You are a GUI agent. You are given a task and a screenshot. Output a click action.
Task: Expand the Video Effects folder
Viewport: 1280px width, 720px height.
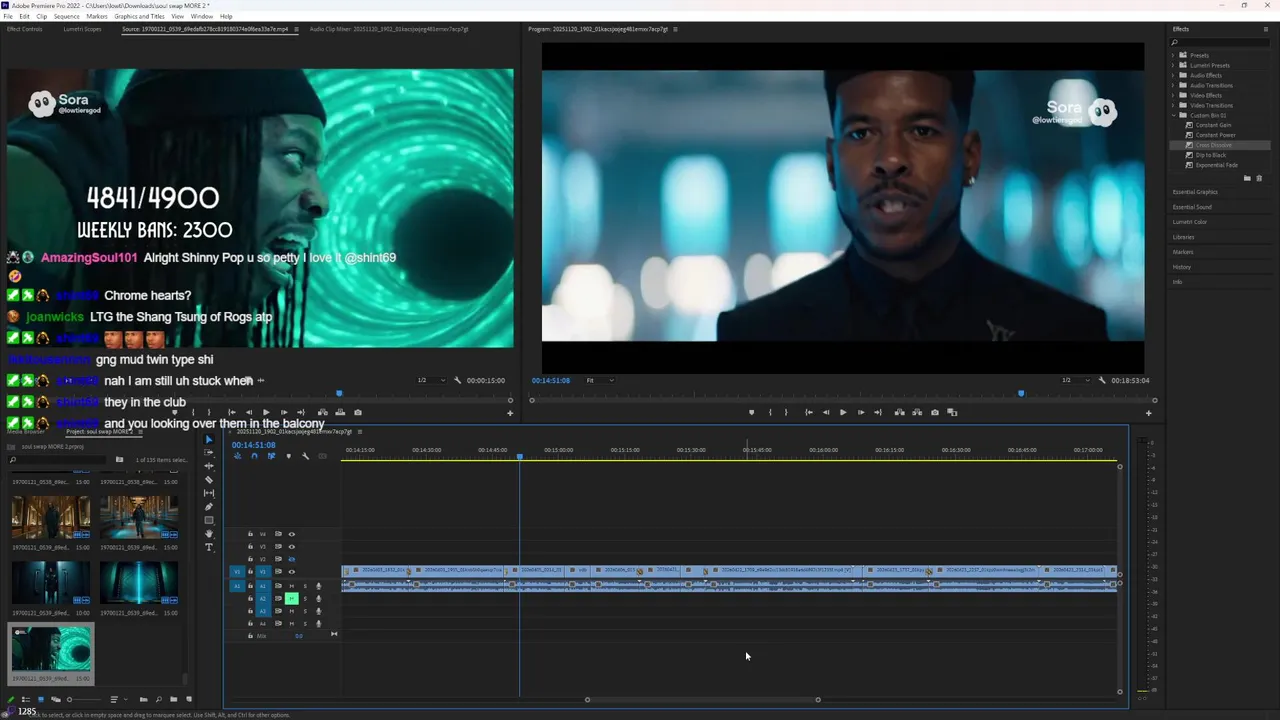click(x=1174, y=95)
